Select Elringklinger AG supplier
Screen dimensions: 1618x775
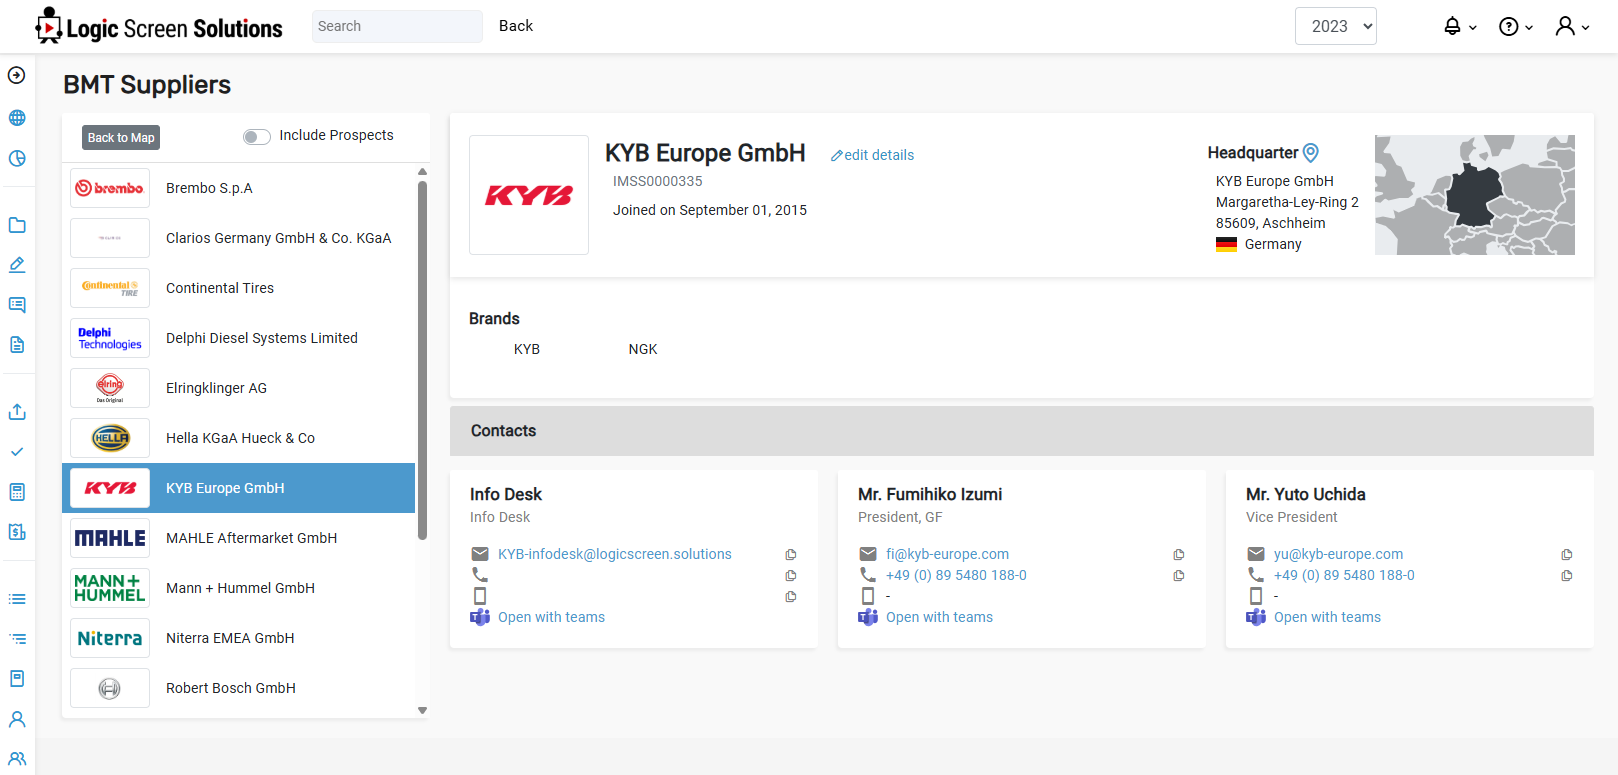(x=238, y=388)
